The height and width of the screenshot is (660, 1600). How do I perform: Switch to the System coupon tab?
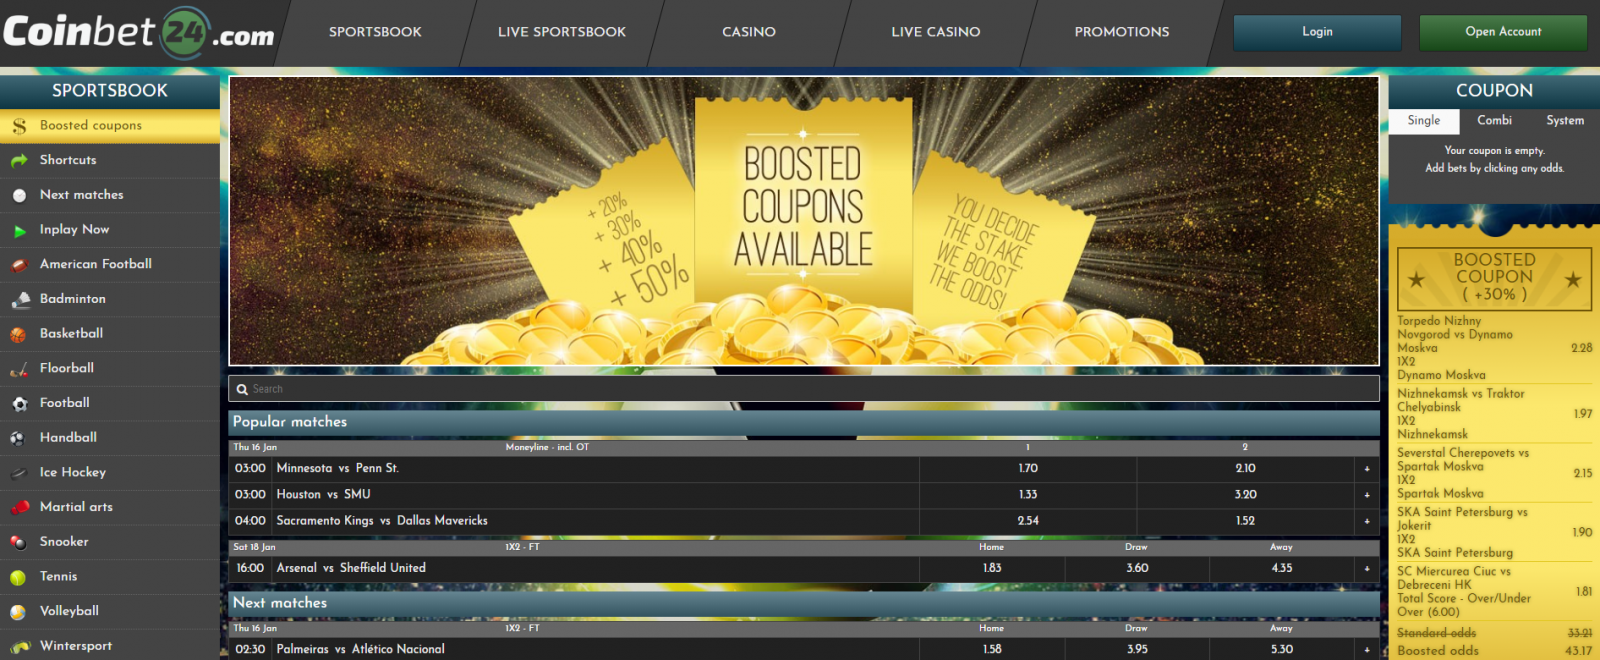(1565, 120)
